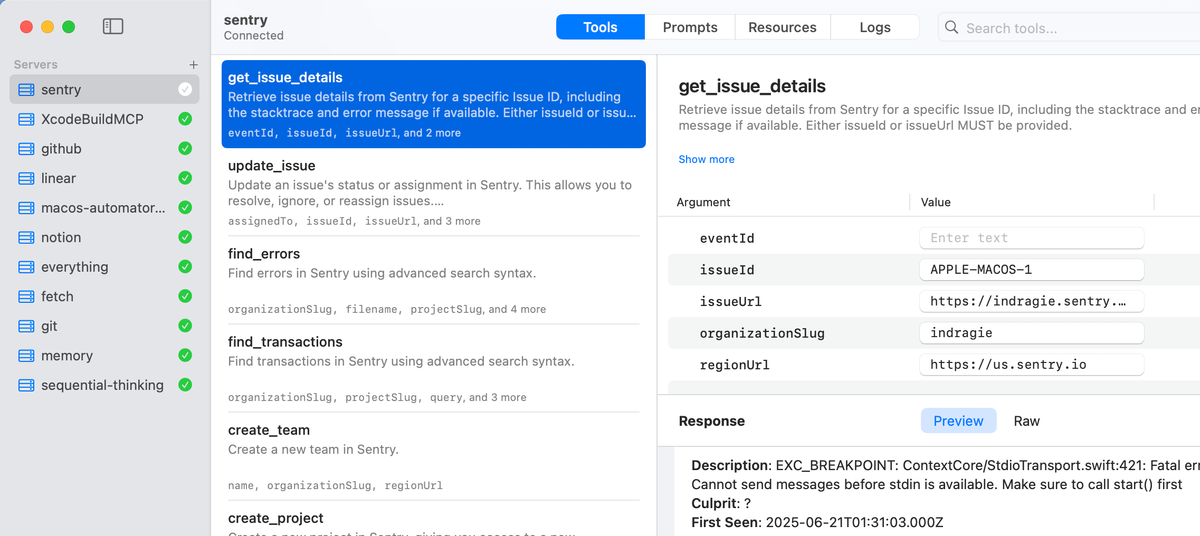Image resolution: width=1200 pixels, height=536 pixels.
Task: Click the linear server icon
Action: 25,178
